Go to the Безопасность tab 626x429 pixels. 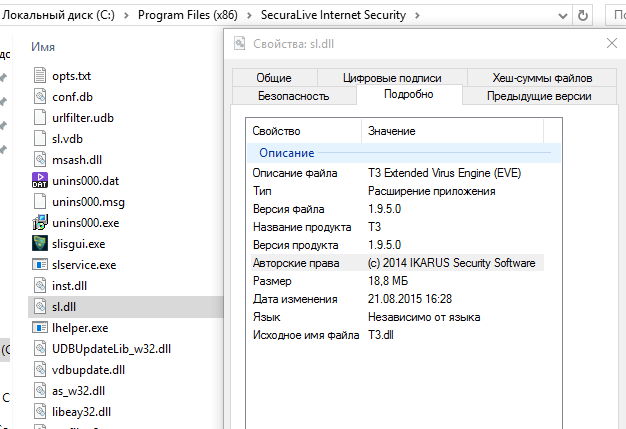click(x=293, y=96)
